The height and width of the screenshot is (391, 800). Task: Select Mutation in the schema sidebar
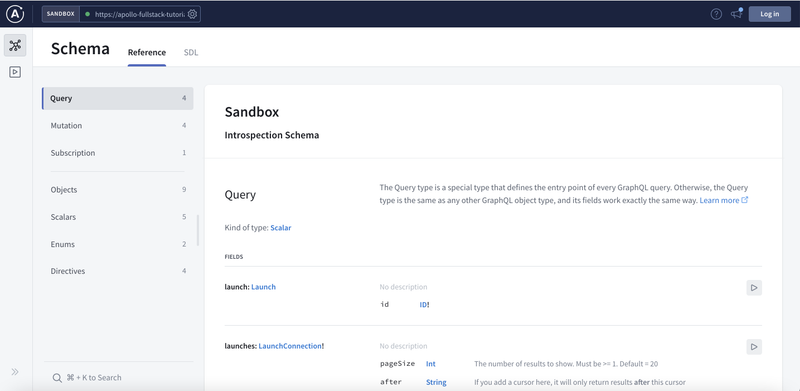point(118,126)
